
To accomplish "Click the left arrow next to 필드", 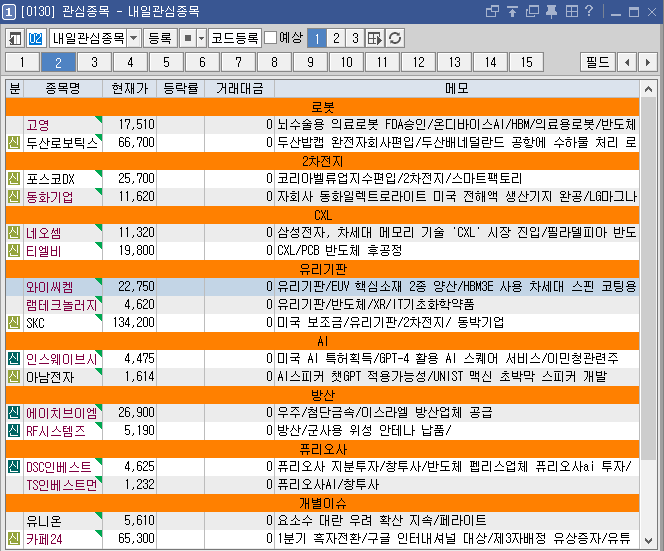I will pyautogui.click(x=627, y=62).
